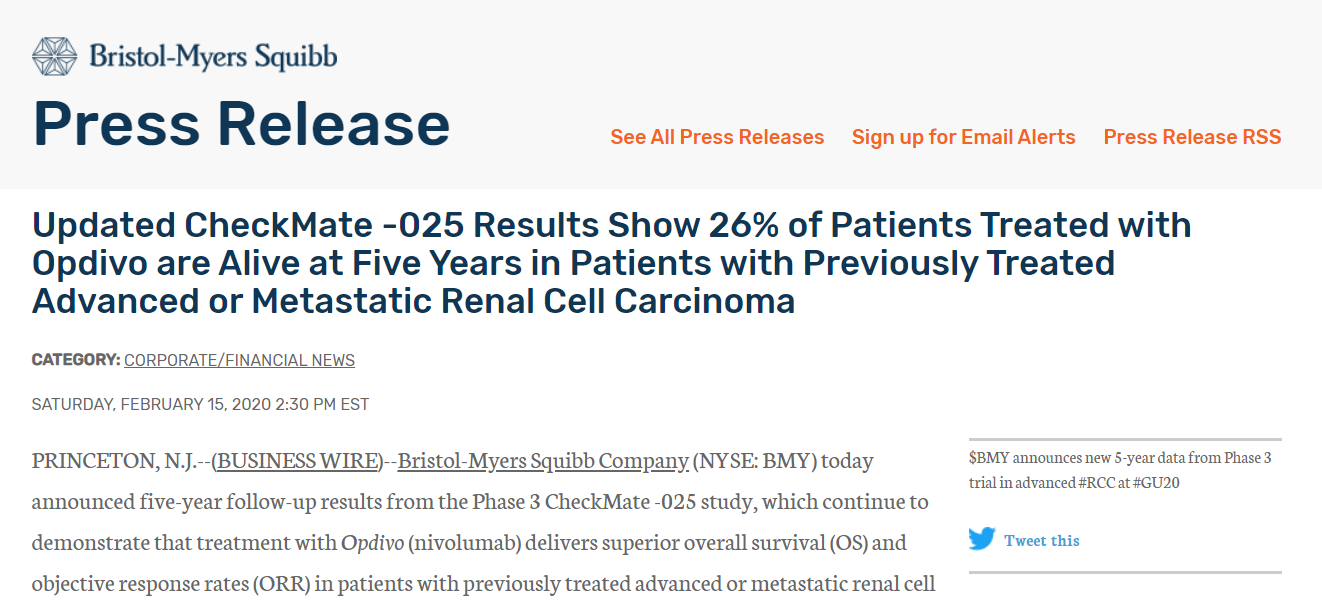Click the $BMY announces tweet text
Screen dimensions: 1322x610
coord(1120,470)
